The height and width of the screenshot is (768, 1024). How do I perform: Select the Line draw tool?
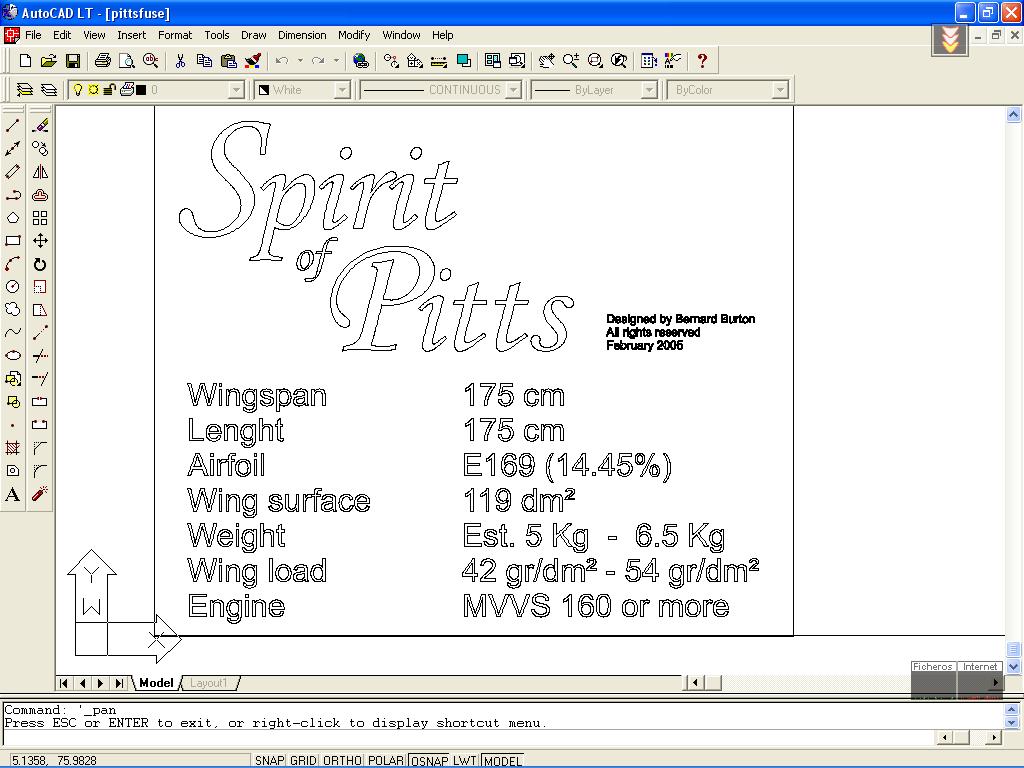[x=13, y=126]
